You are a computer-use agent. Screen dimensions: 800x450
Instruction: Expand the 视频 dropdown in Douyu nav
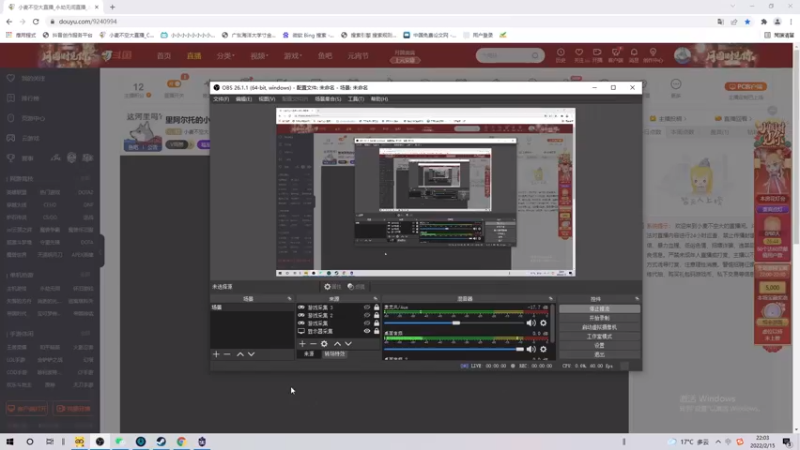259,56
